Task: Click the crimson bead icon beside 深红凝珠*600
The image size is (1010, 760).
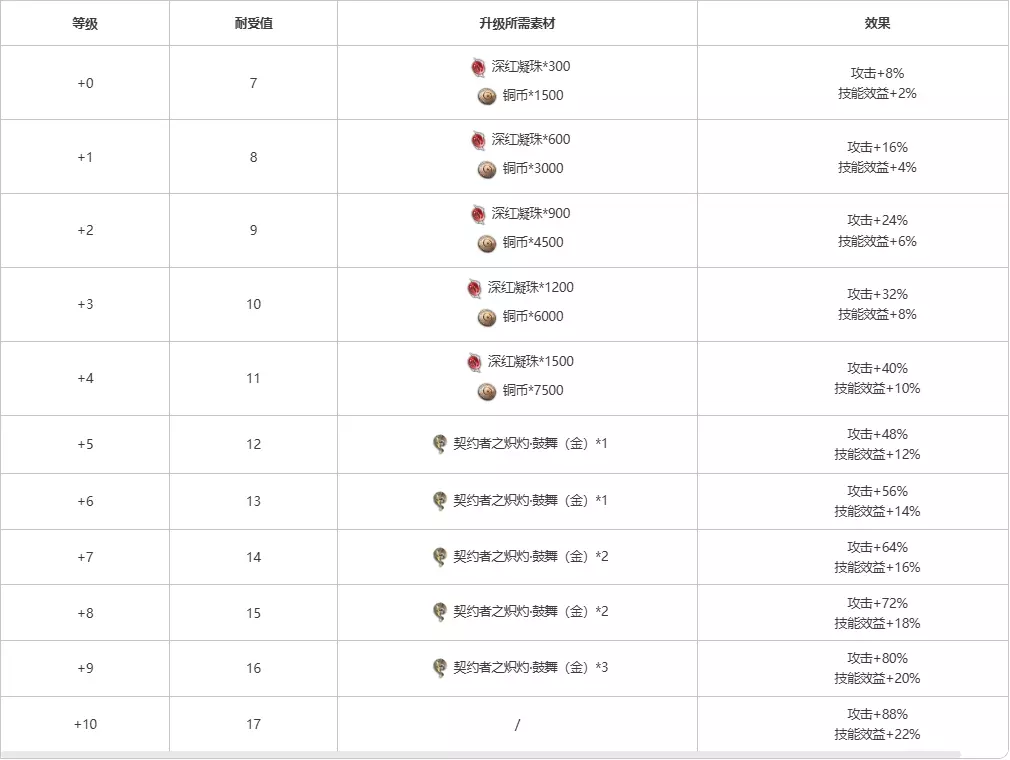Action: click(479, 140)
